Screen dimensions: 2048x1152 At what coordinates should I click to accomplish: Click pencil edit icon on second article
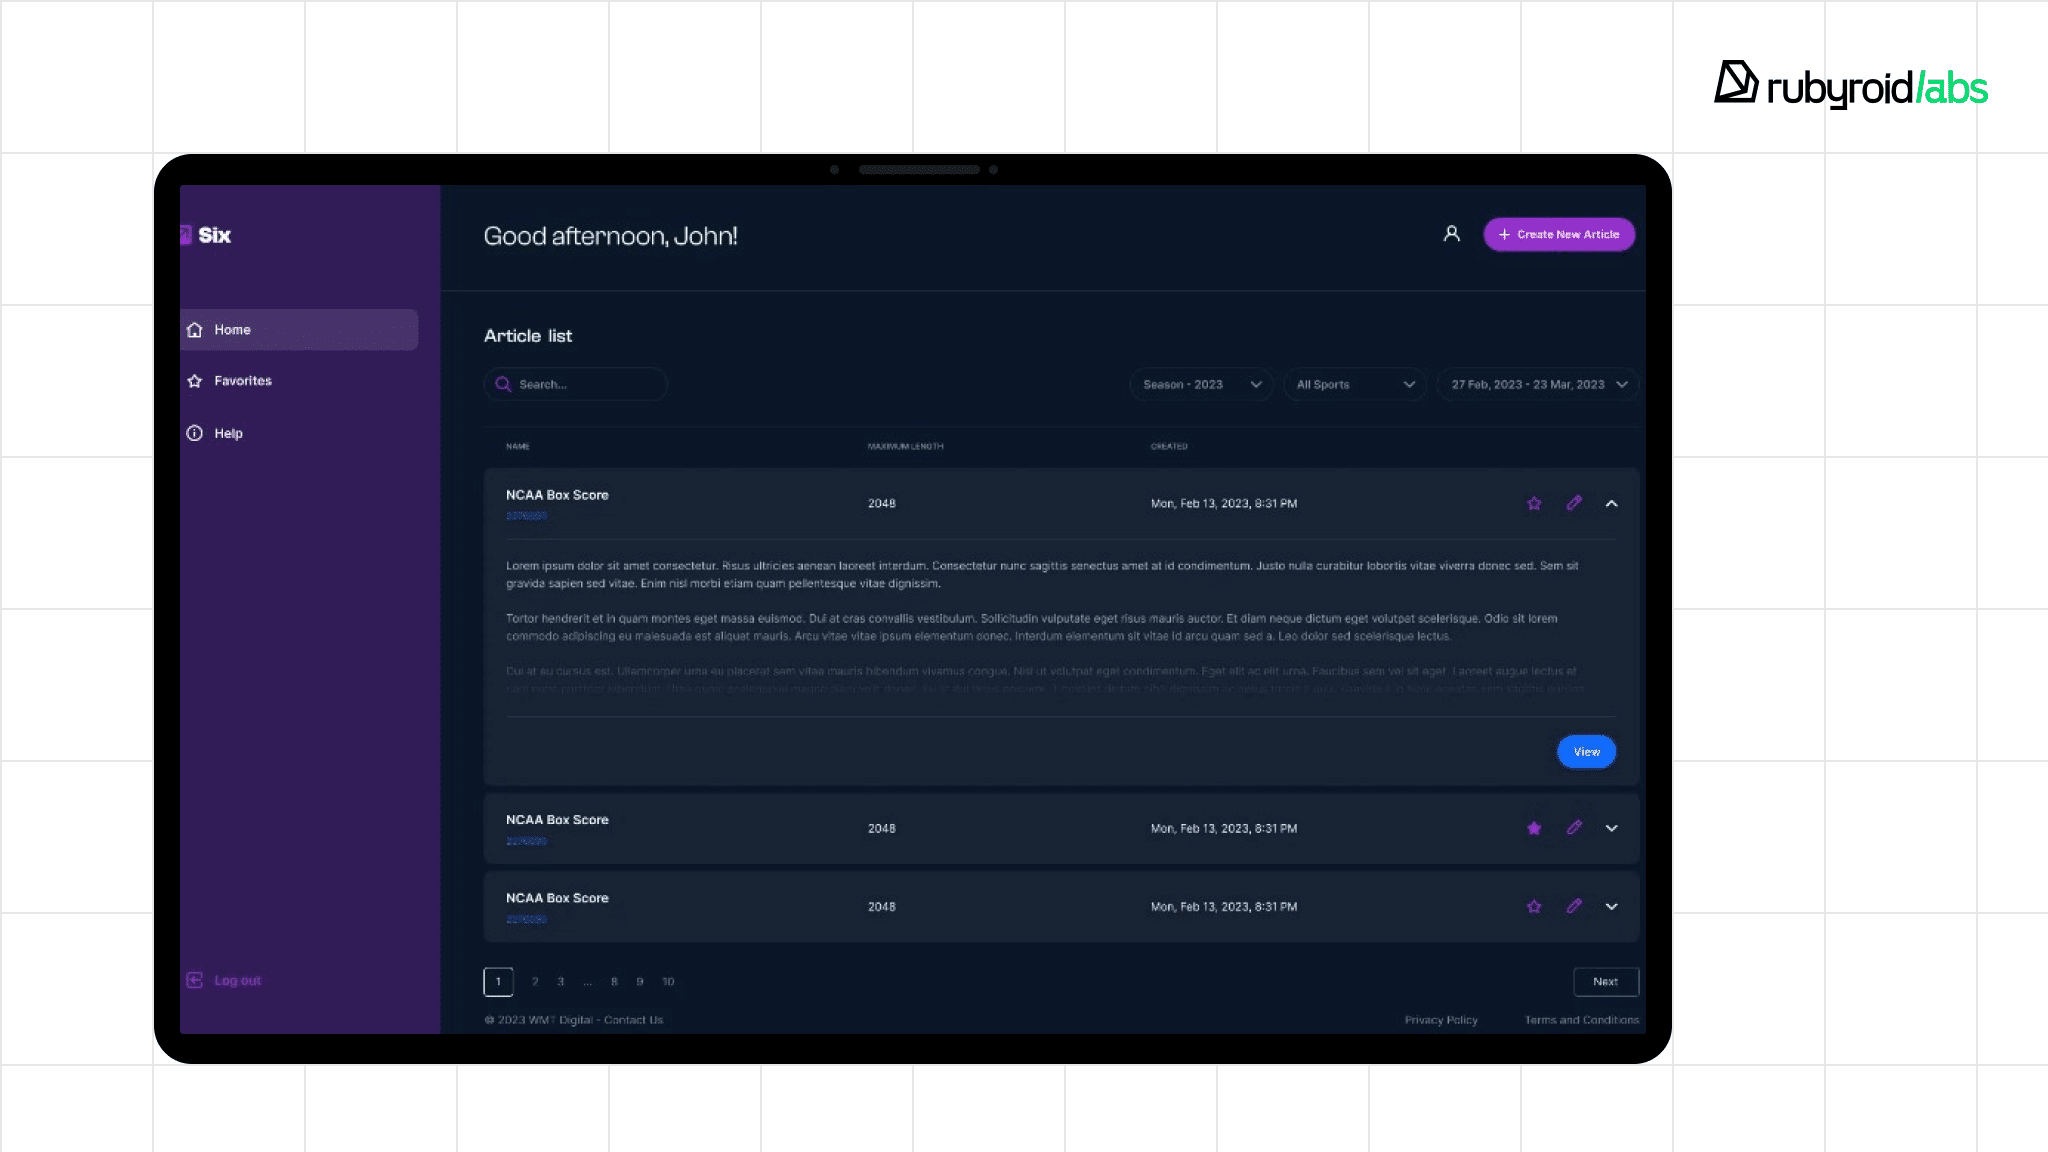1574,828
